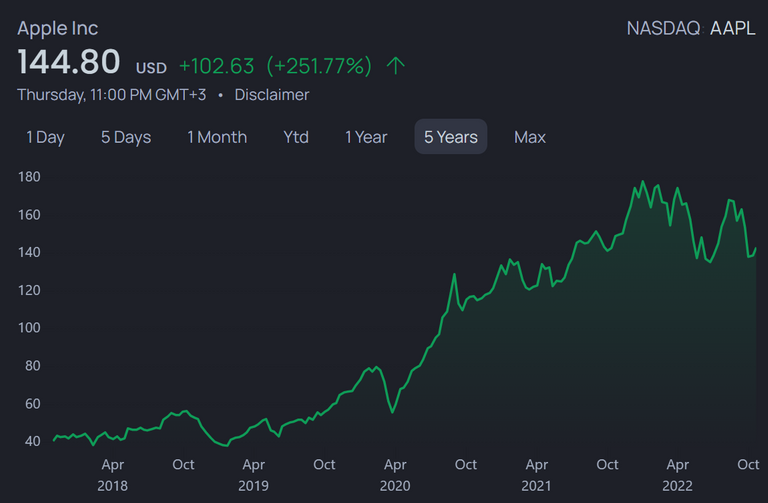768x503 pixels.
Task: Select the 5 Days range tab
Action: pos(126,137)
